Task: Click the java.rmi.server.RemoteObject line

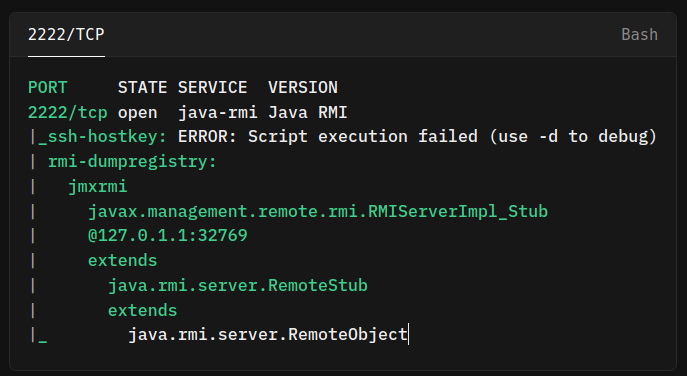Action: tap(268, 334)
